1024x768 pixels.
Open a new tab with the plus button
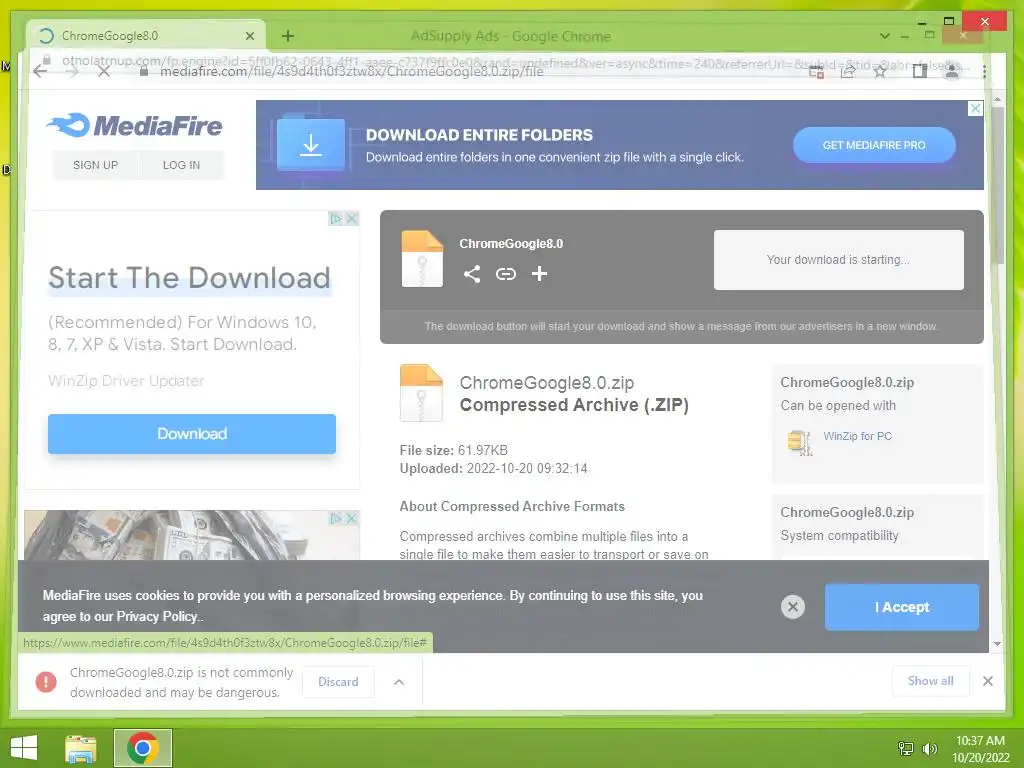coord(287,36)
